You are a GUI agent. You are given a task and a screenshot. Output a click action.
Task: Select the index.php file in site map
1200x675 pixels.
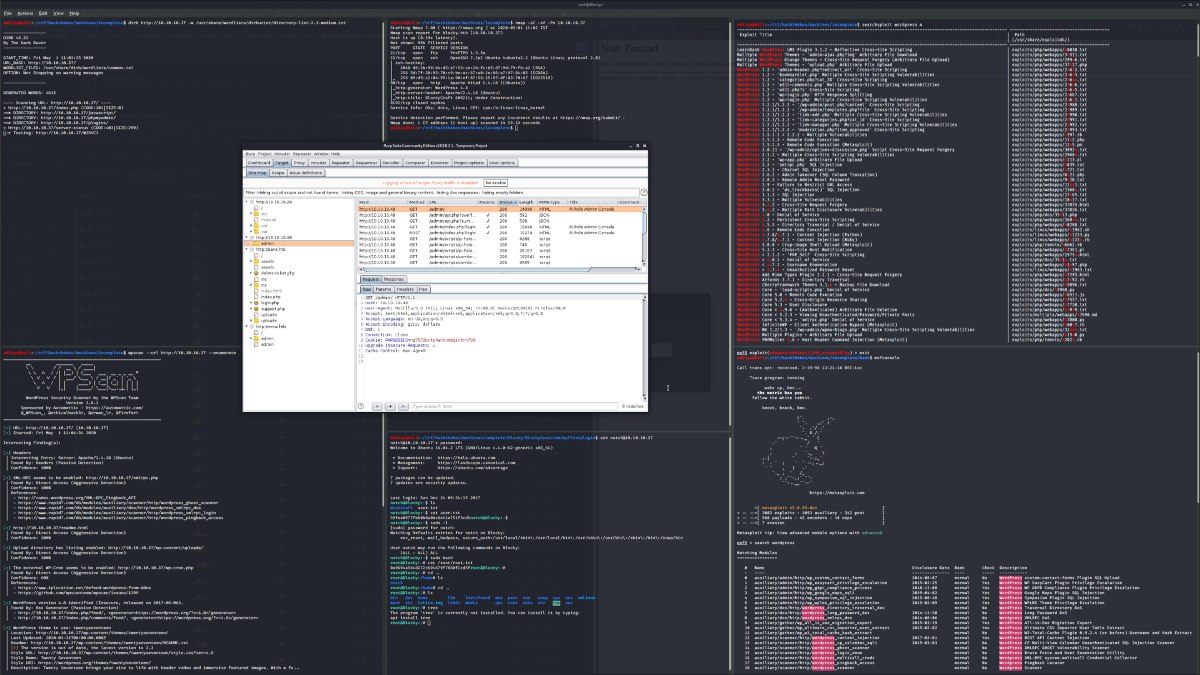[x=270, y=297]
